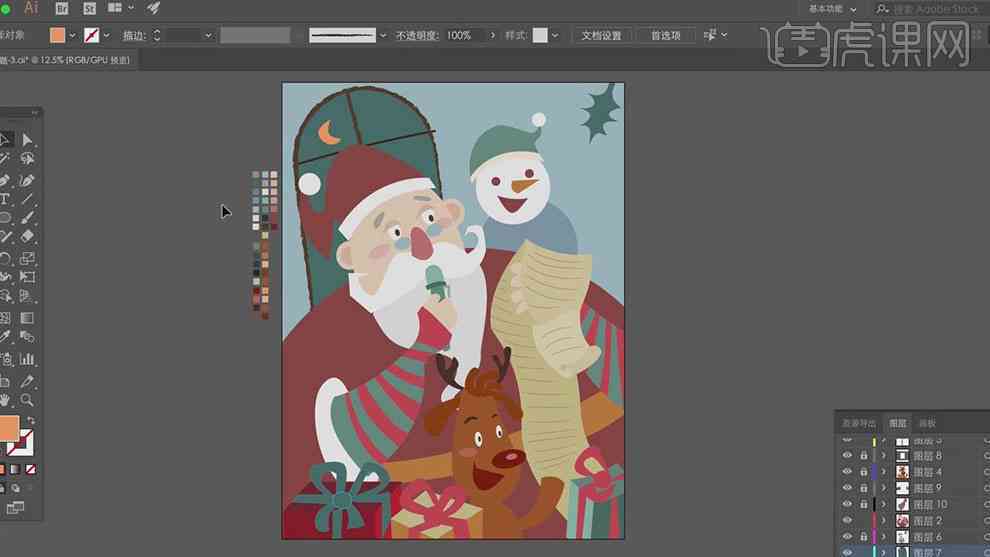Toggle visibility of 图层 10

coord(847,505)
